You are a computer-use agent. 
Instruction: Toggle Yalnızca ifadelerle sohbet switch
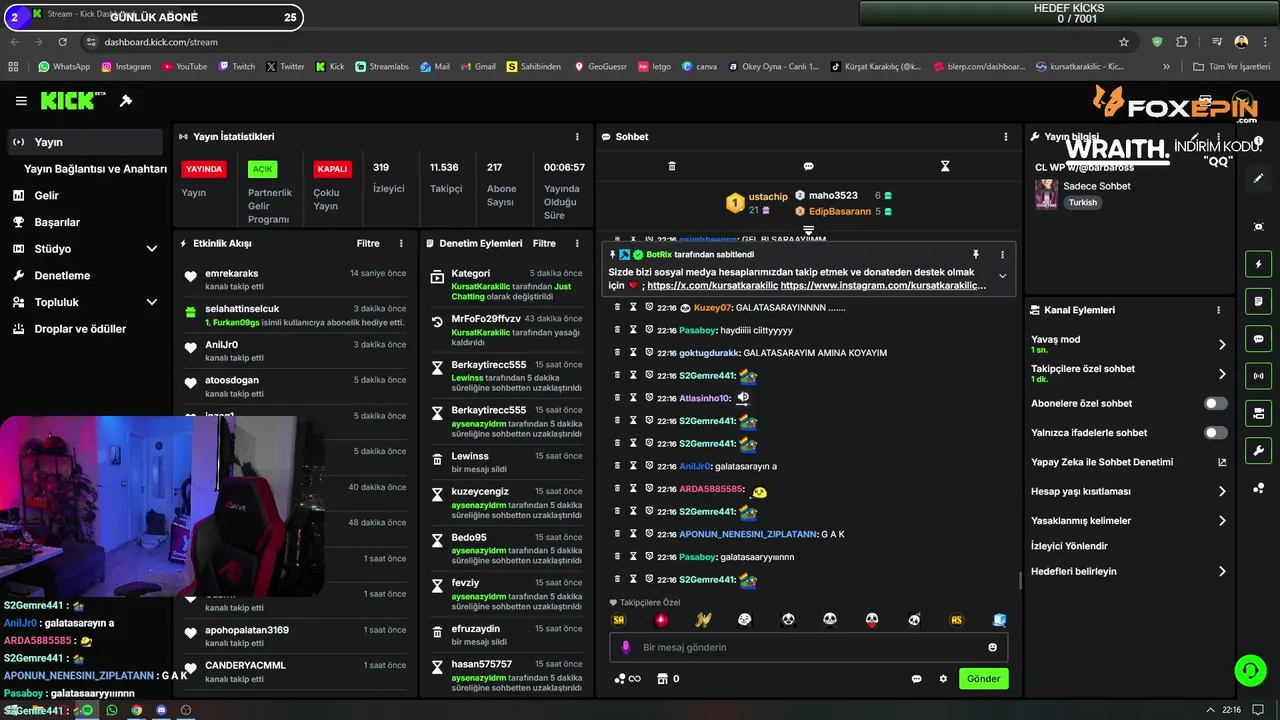coord(1216,433)
